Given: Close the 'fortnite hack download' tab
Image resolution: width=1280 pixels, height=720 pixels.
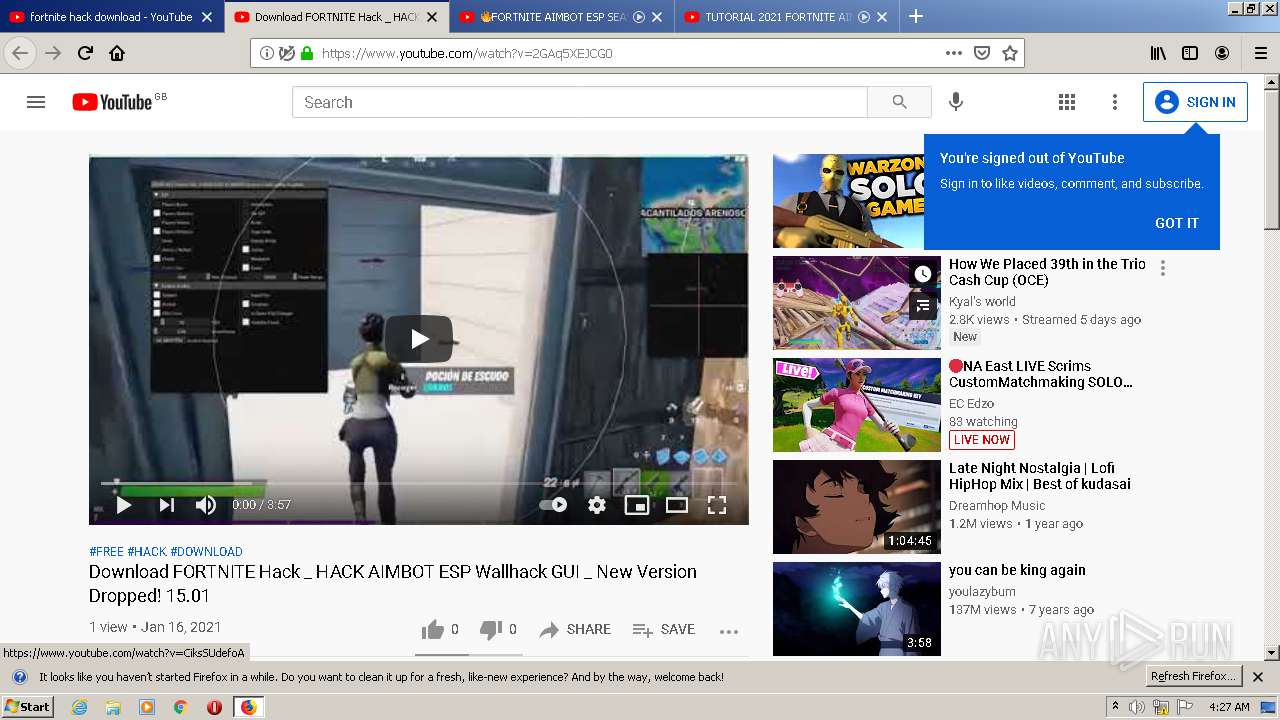Looking at the screenshot, I should pos(207,17).
